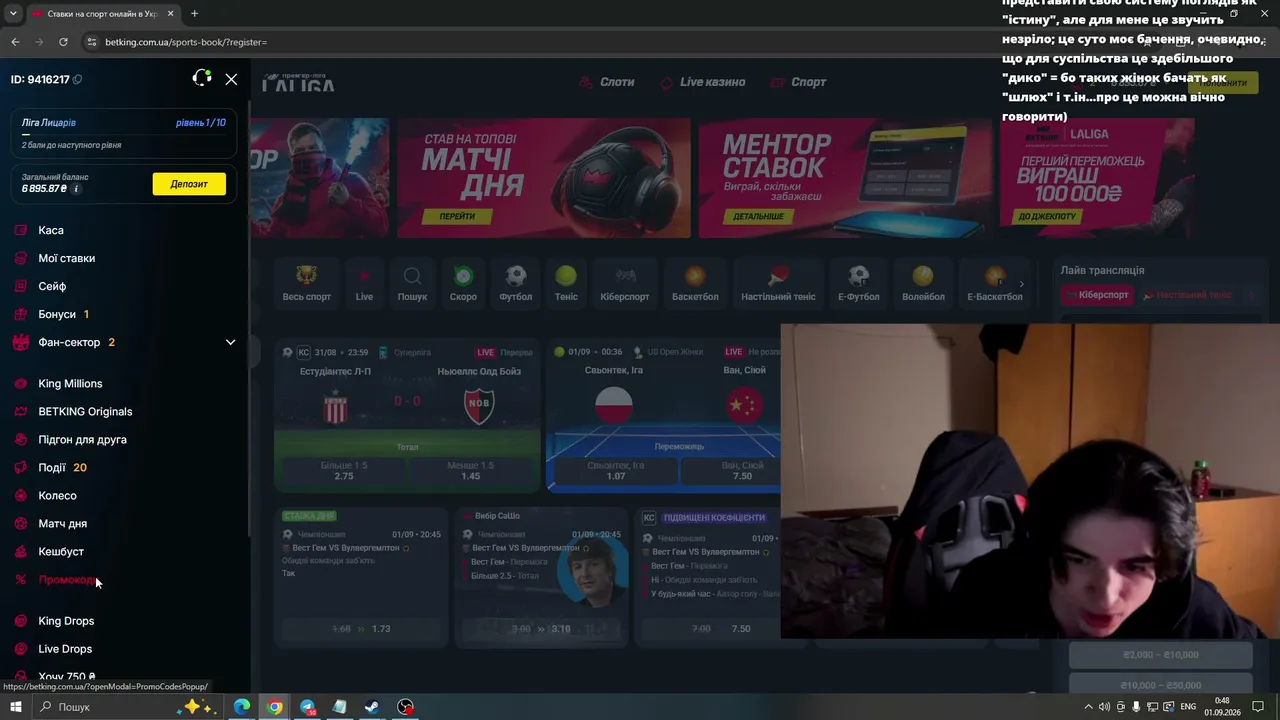Open Microsoft Edge from taskbar

[x=242, y=707]
